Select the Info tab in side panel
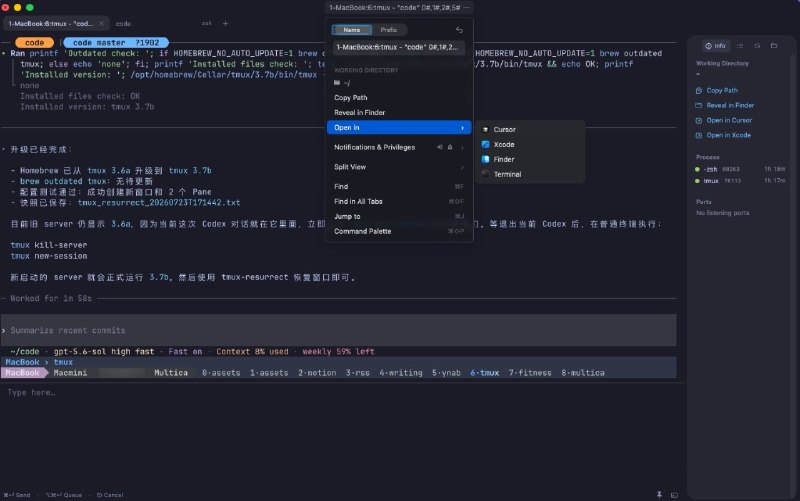The image size is (800, 501). click(x=715, y=46)
